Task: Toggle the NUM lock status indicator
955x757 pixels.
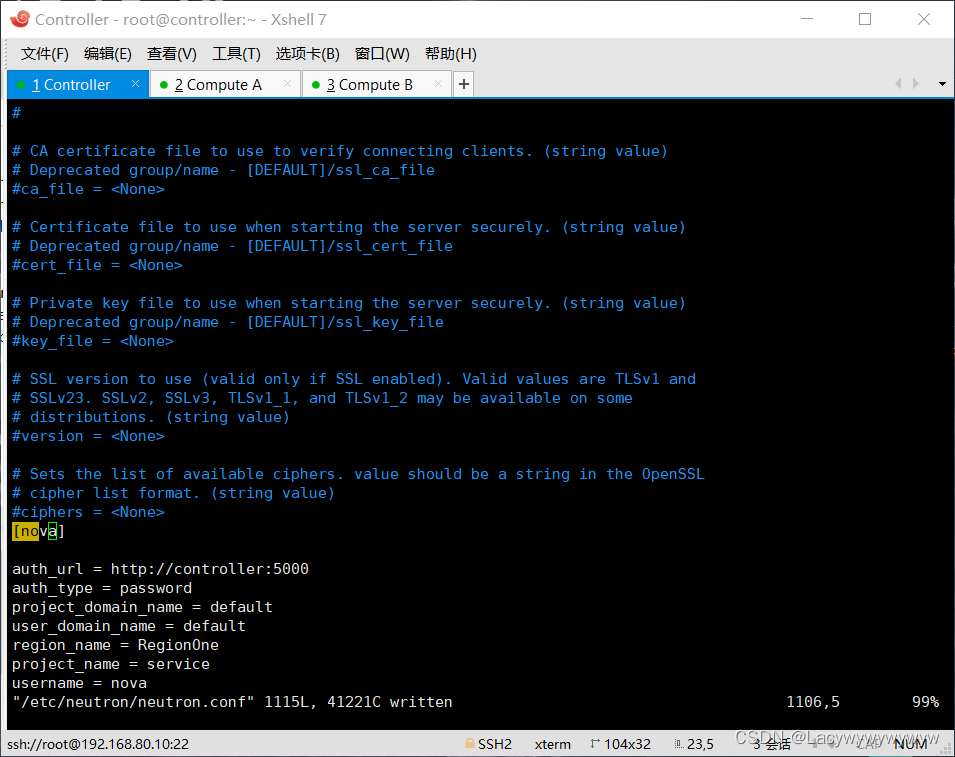Action: click(910, 744)
